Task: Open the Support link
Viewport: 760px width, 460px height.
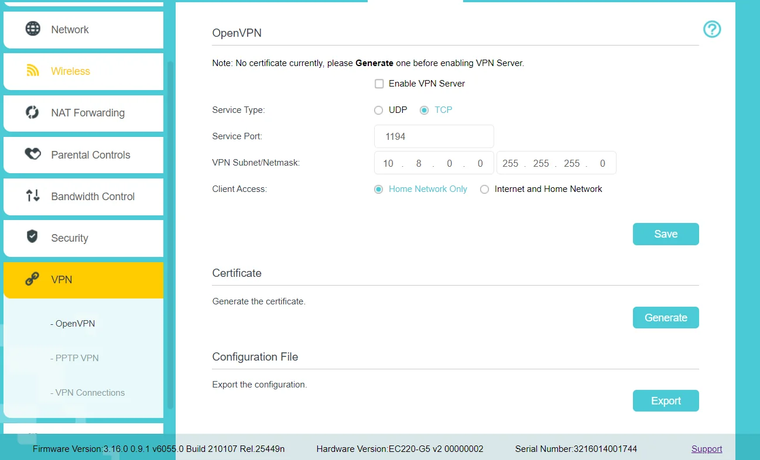Action: point(706,449)
